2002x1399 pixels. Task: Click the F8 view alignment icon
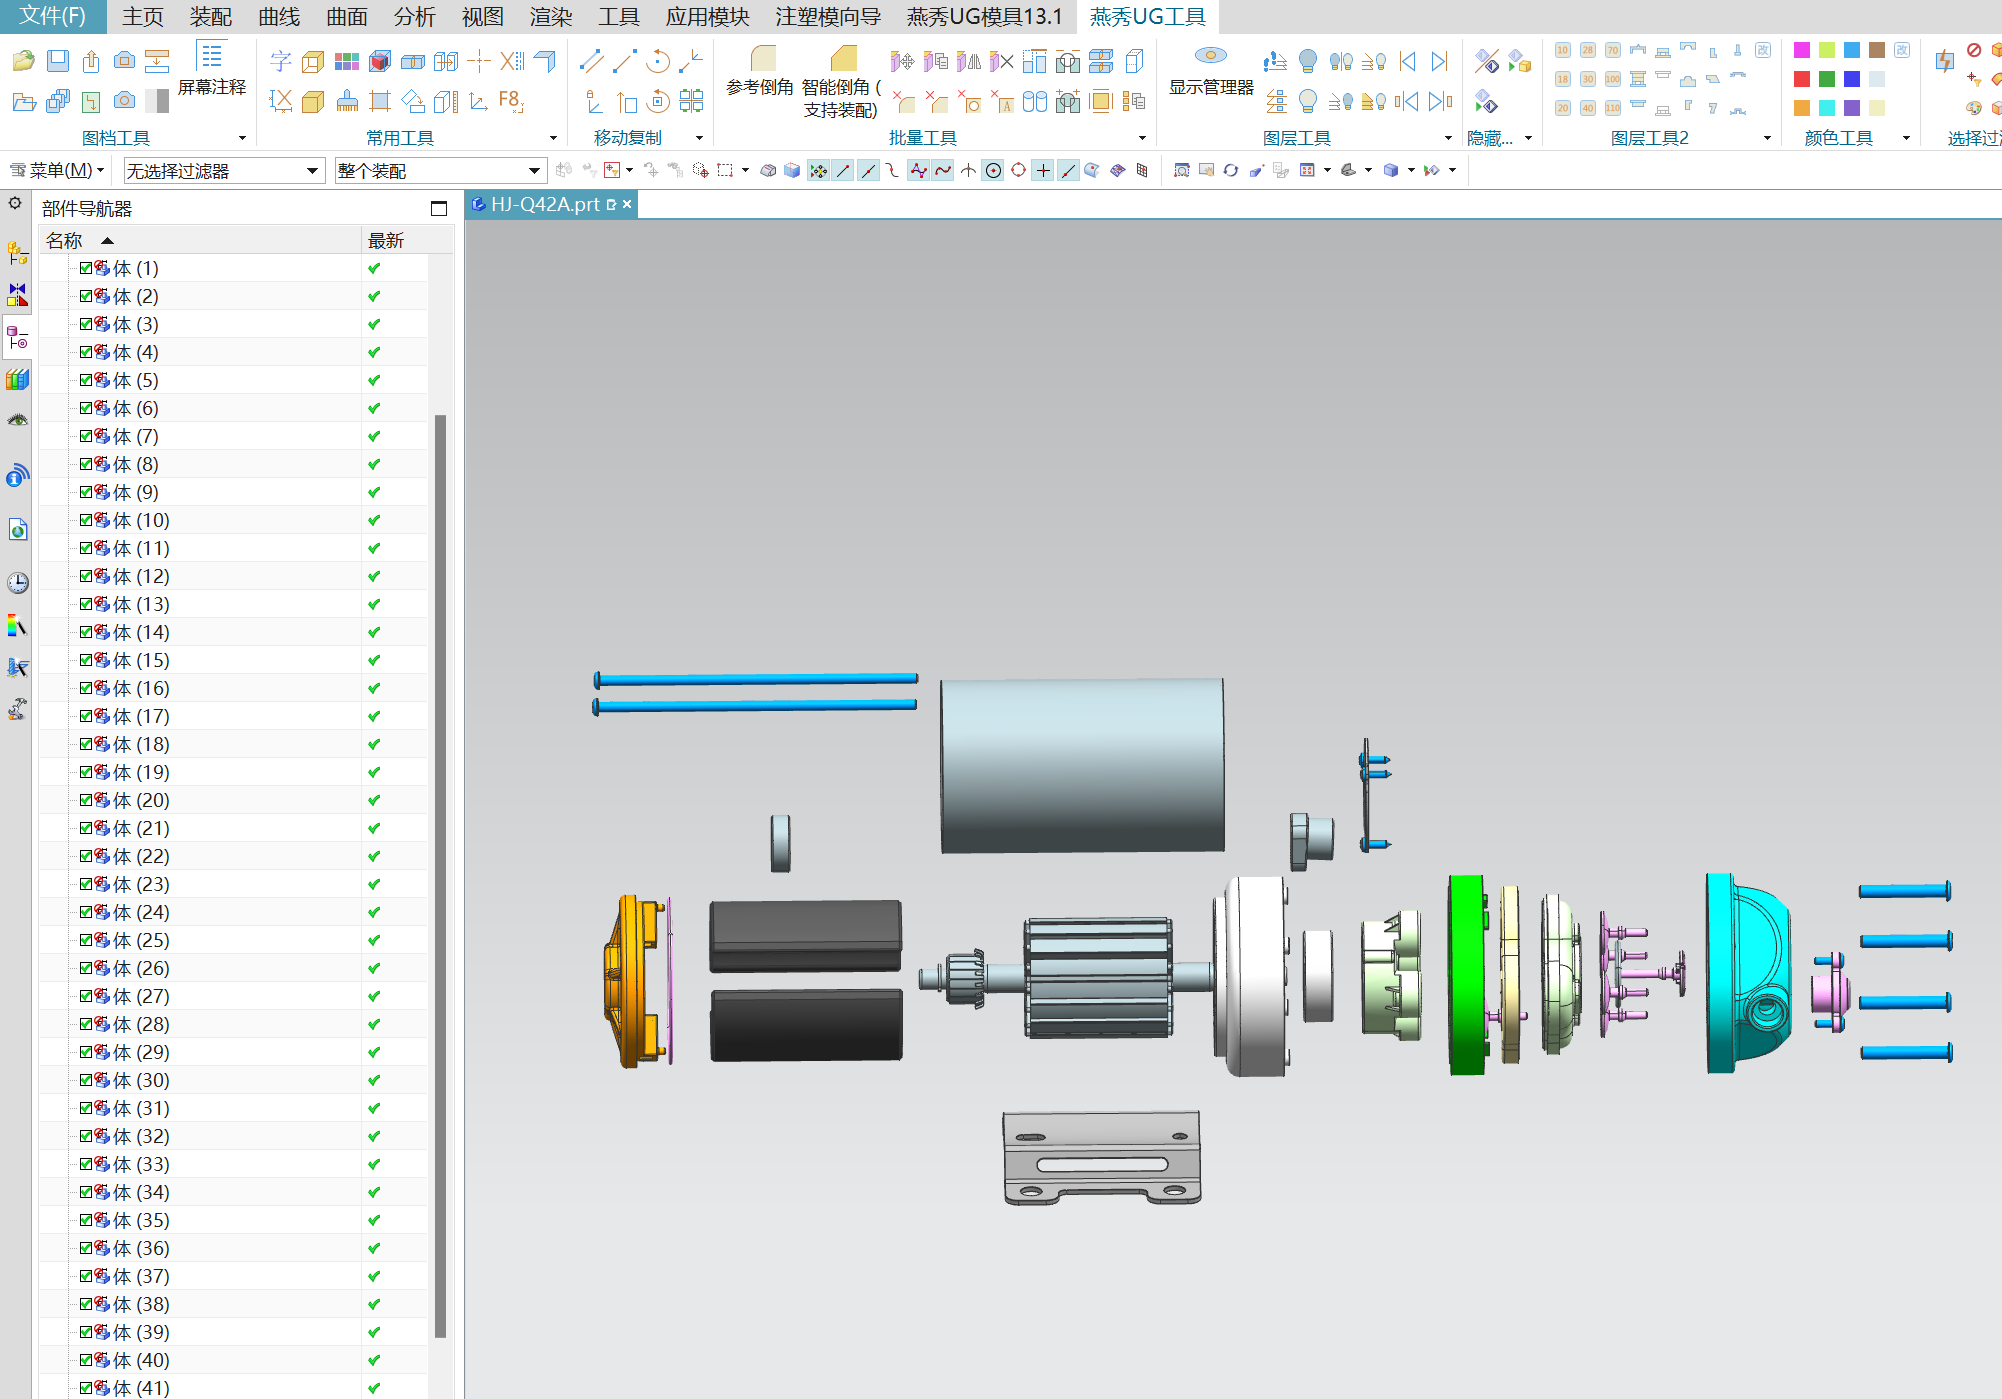pyautogui.click(x=510, y=100)
